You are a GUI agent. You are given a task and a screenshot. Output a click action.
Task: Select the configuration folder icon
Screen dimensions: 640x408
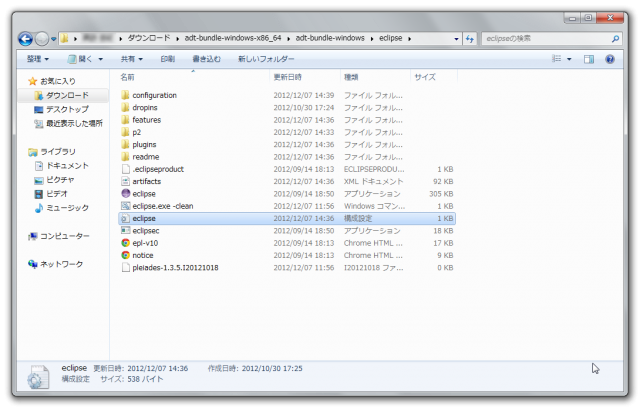[x=125, y=95]
